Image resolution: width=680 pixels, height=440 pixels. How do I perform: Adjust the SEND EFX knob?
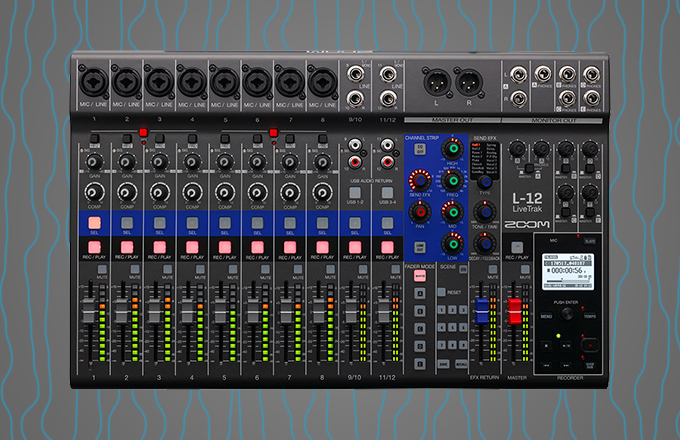point(418,180)
